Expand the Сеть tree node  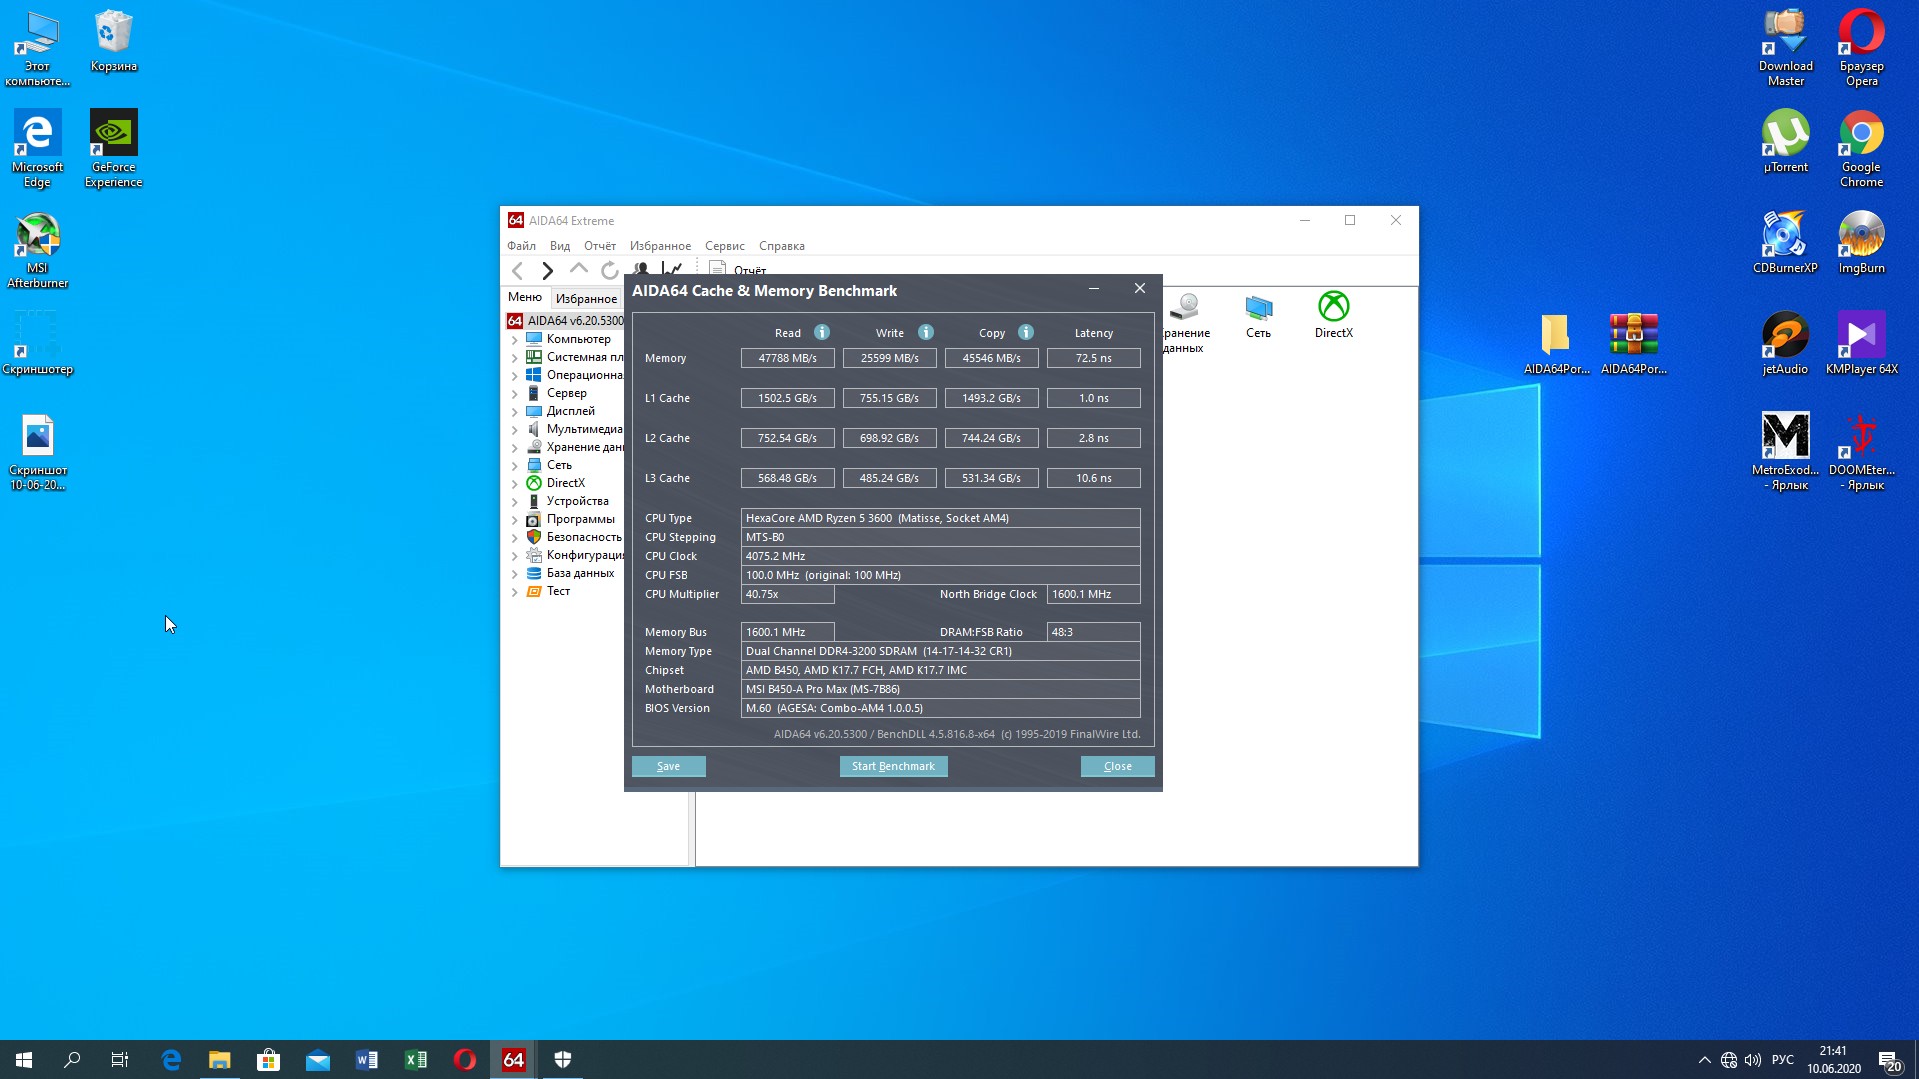coord(515,466)
